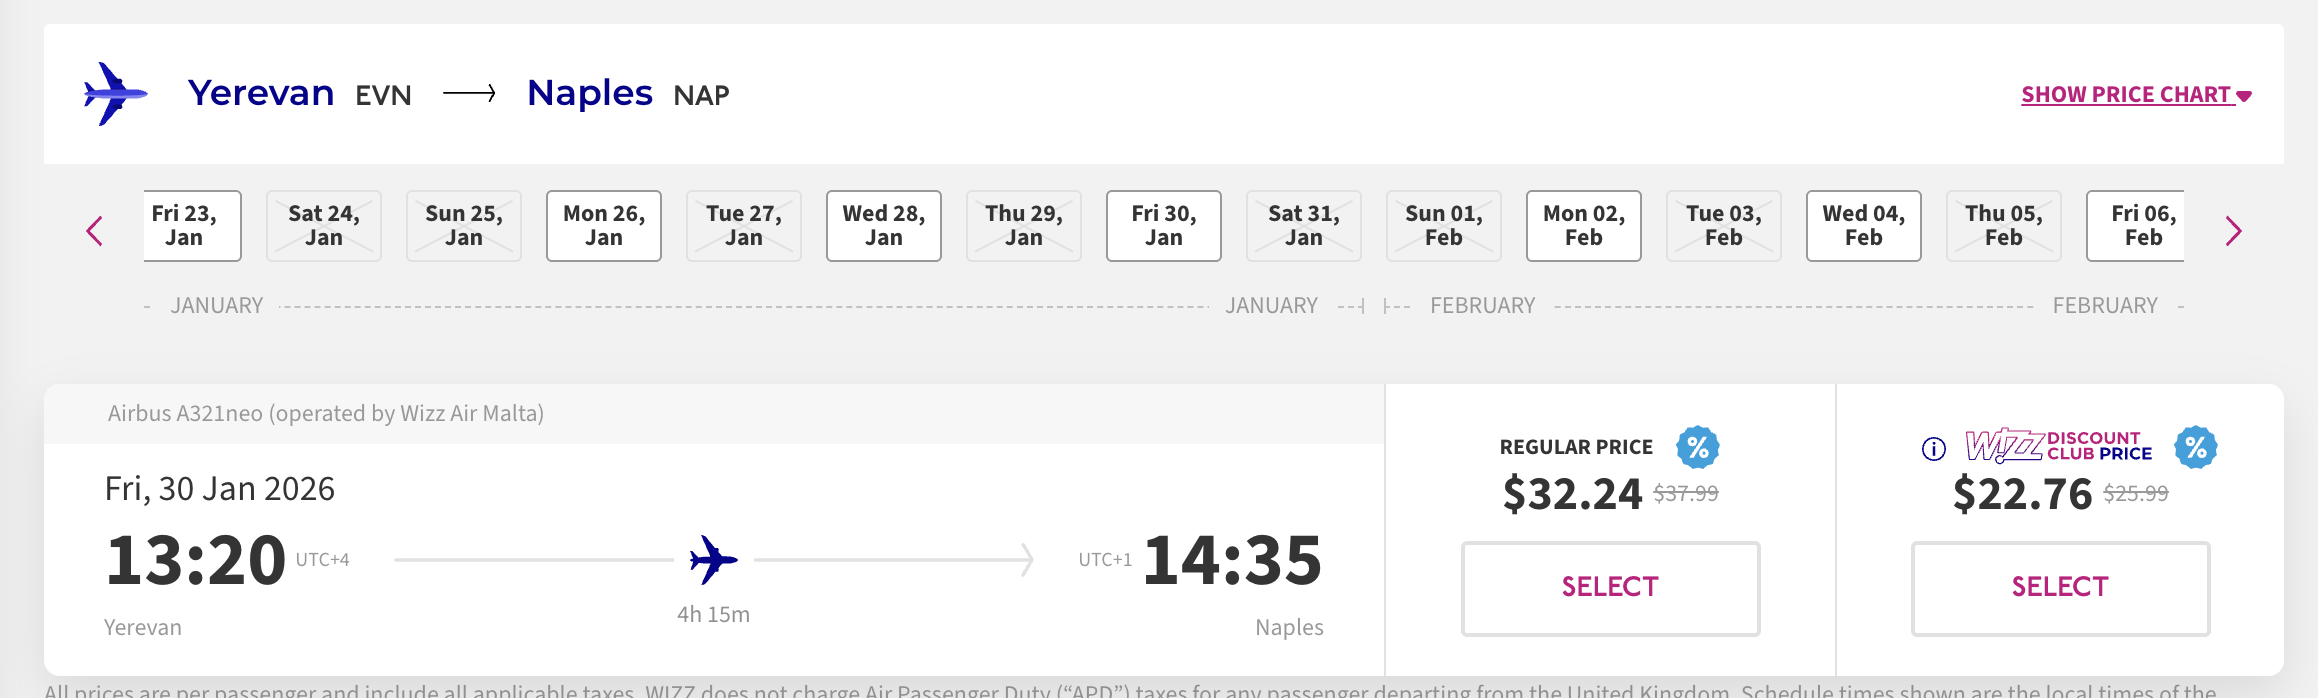Go to previous dates with left arrow
The height and width of the screenshot is (698, 2318).
95,231
